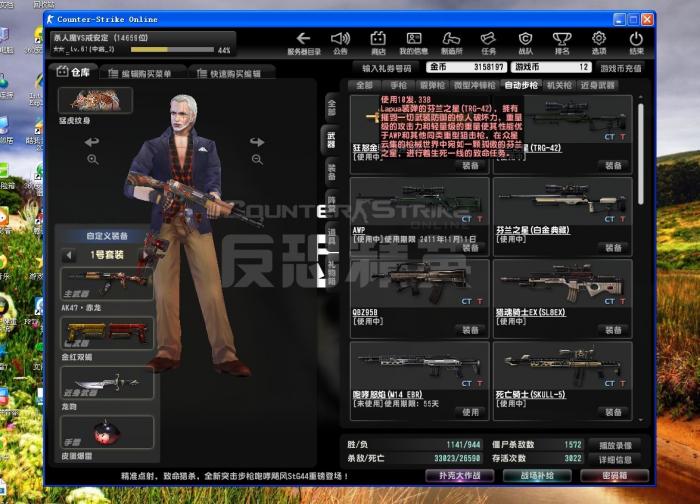Filter weapons by 全部 in top row
This screenshot has width=700, height=504.
[364, 85]
